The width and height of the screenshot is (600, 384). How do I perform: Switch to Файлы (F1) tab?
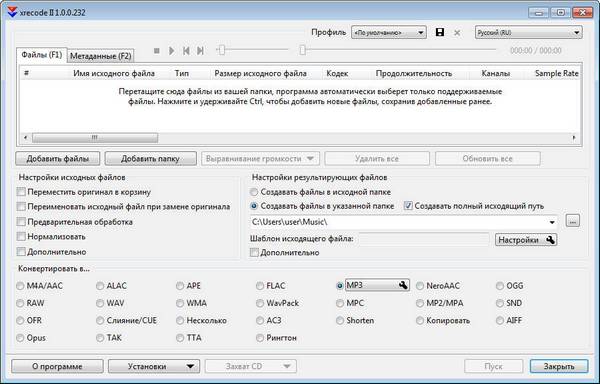click(x=42, y=55)
